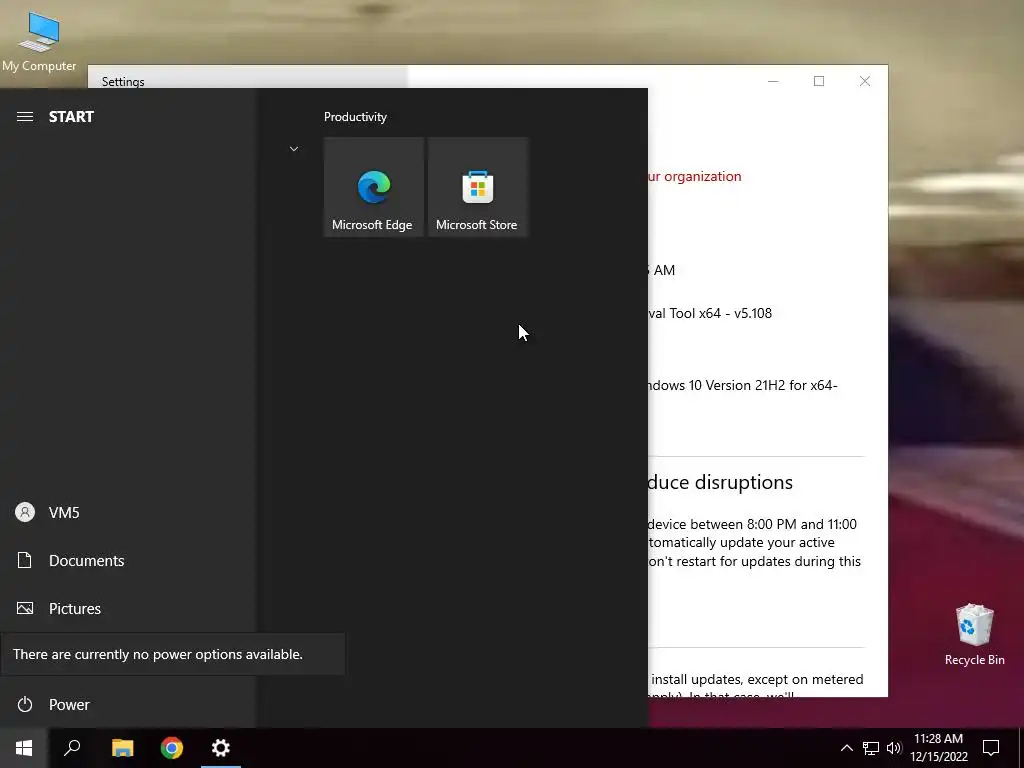Open the notification Action Center
Image resolution: width=1024 pixels, height=768 pixels.
[x=991, y=748]
